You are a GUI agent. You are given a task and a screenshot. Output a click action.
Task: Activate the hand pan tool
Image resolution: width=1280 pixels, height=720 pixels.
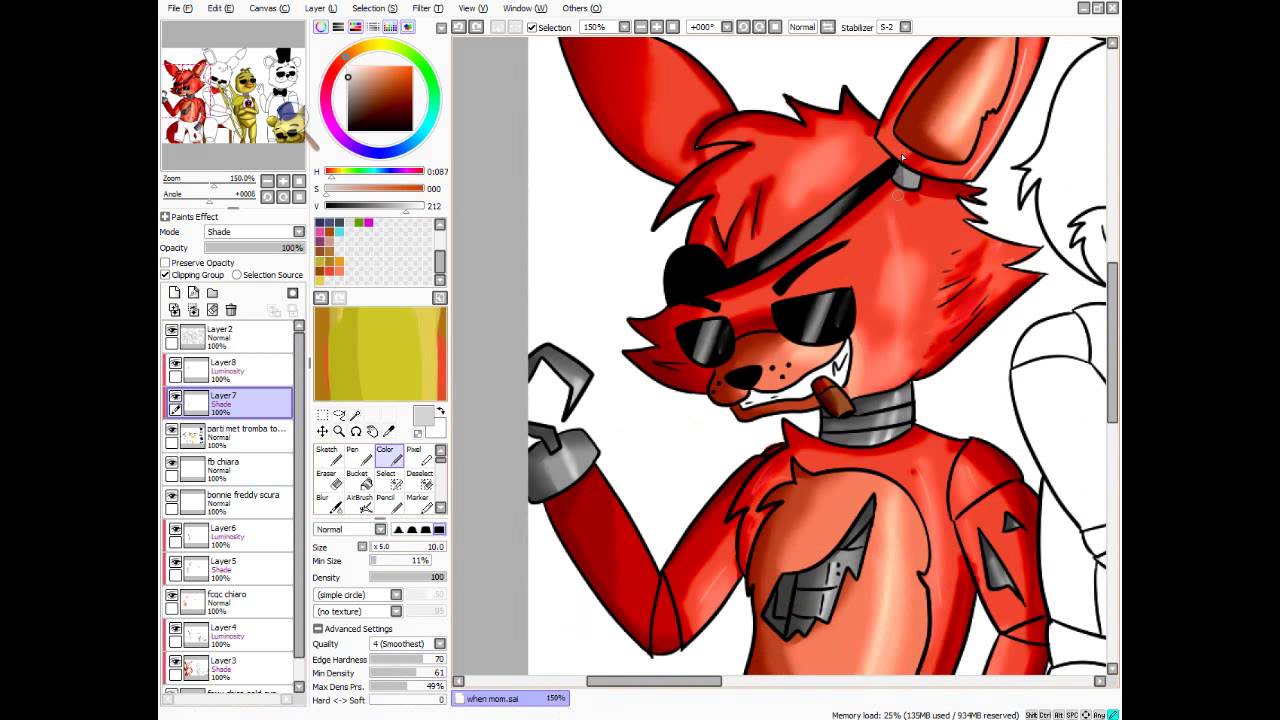[372, 431]
